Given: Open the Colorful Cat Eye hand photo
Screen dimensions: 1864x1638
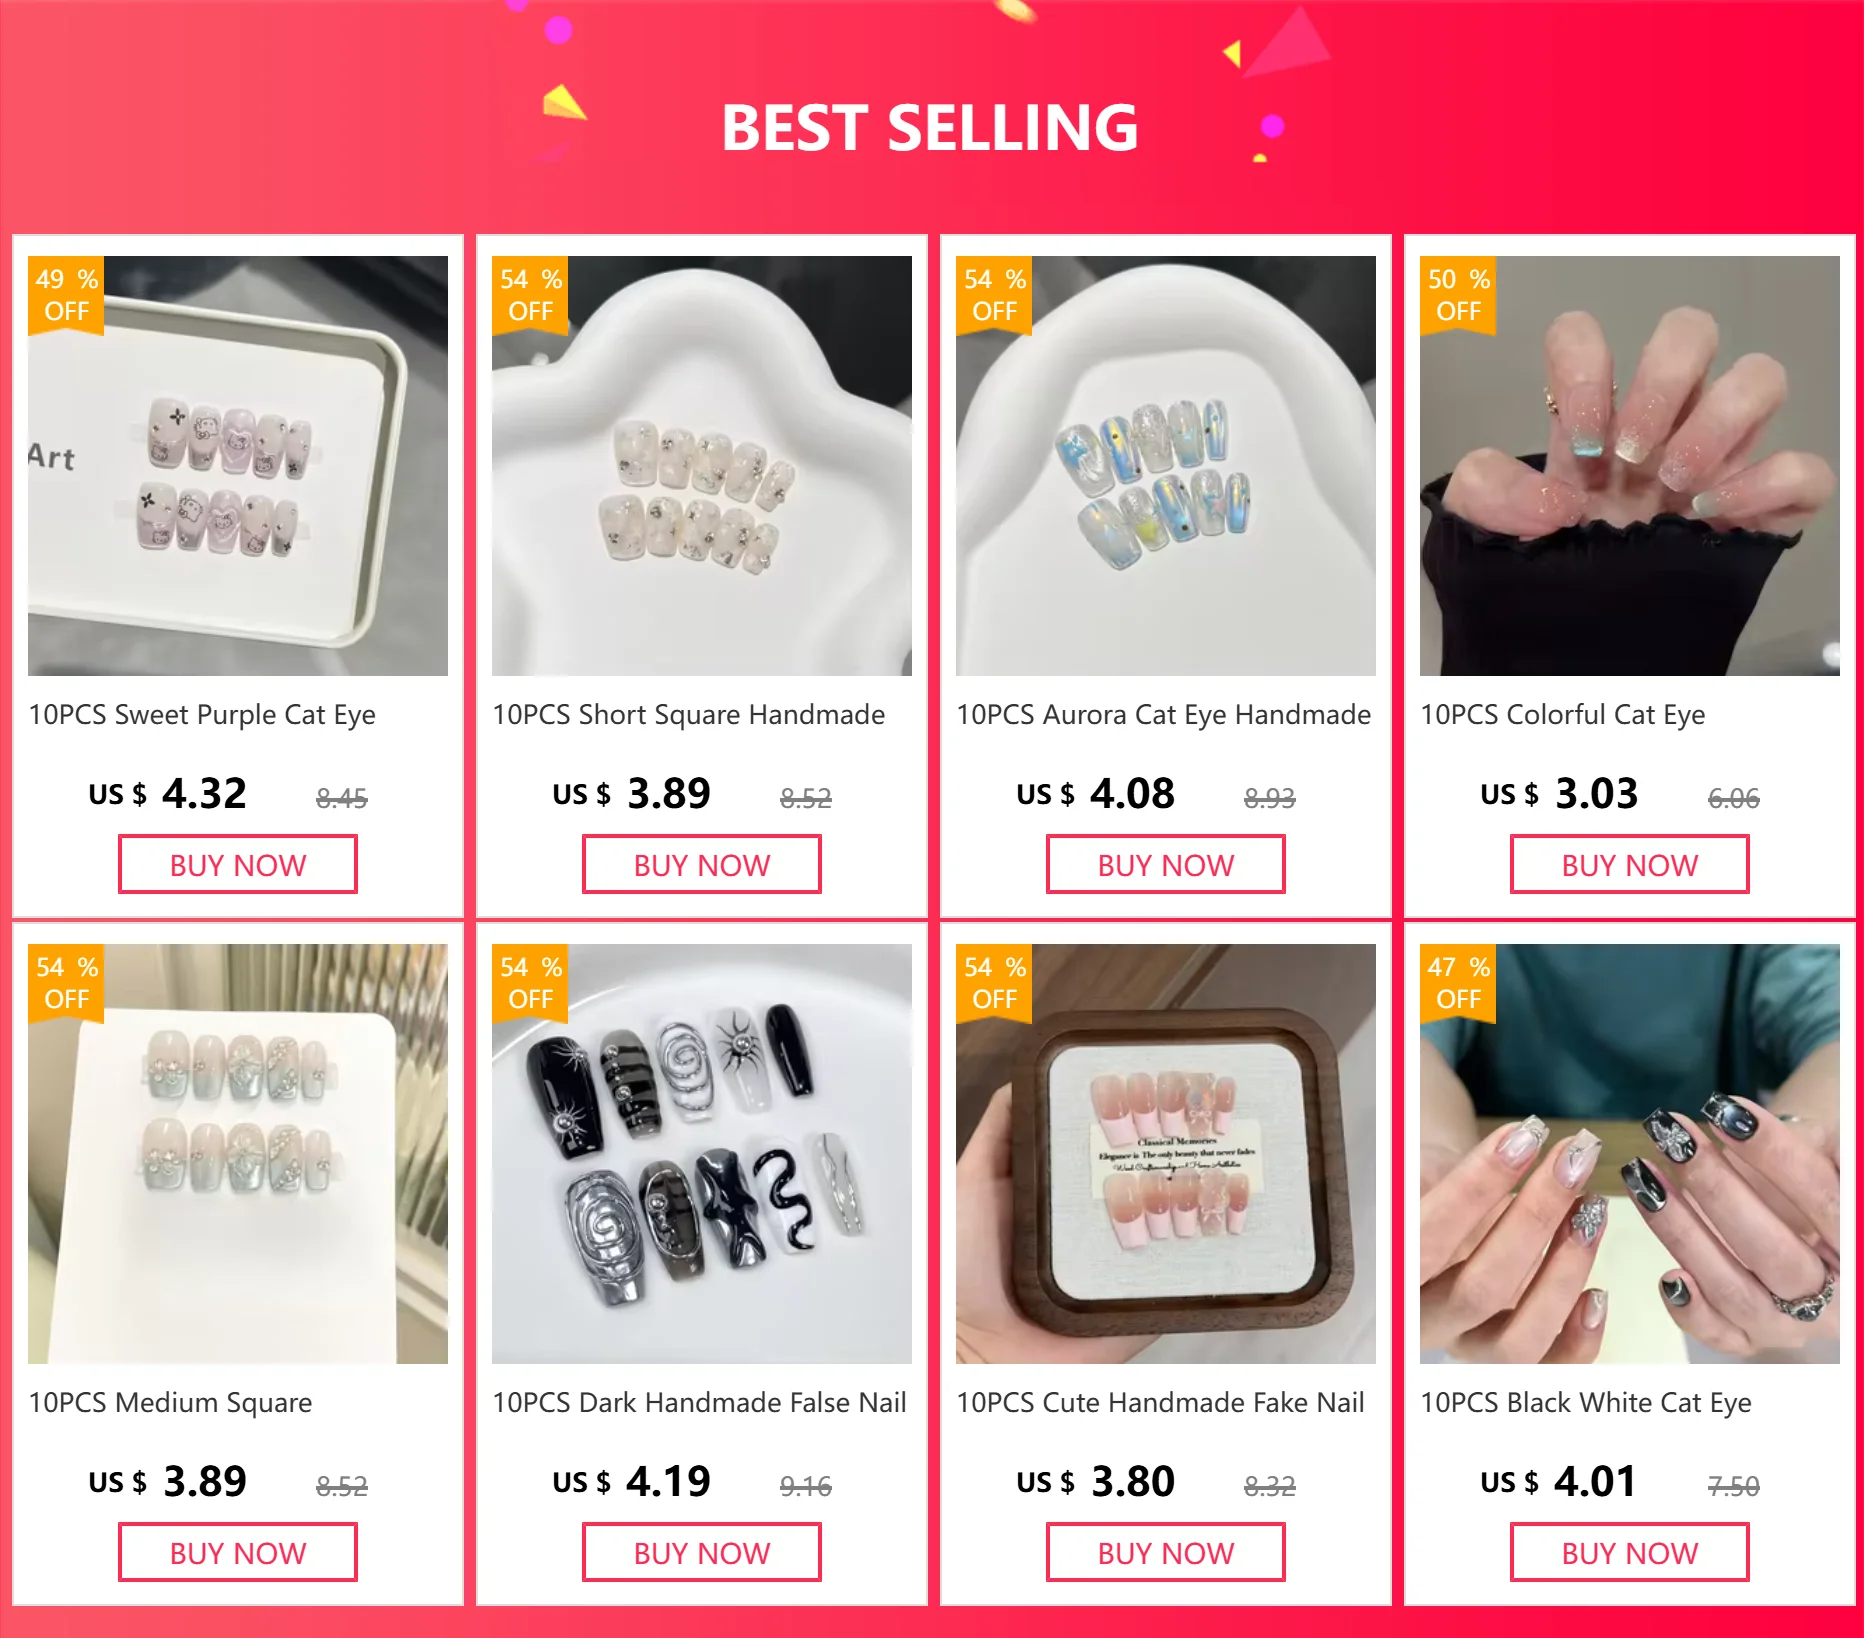Looking at the screenshot, I should point(1630,466).
